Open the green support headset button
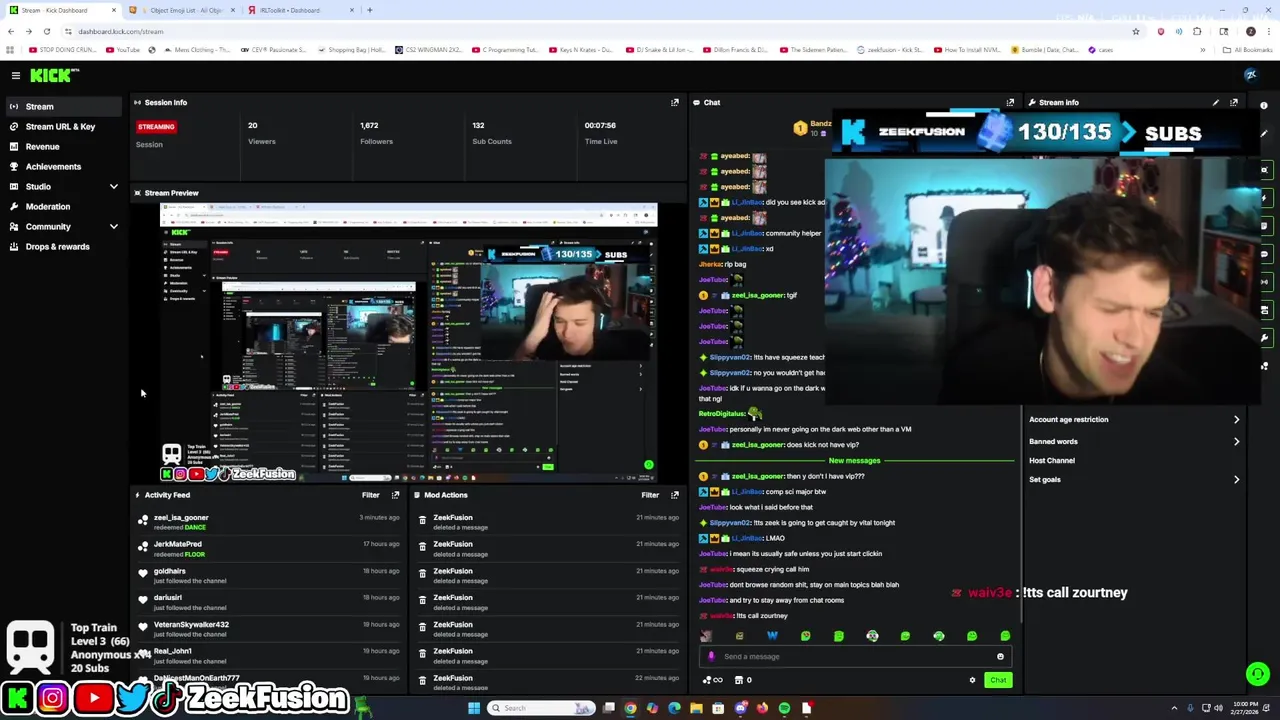 tap(1258, 674)
